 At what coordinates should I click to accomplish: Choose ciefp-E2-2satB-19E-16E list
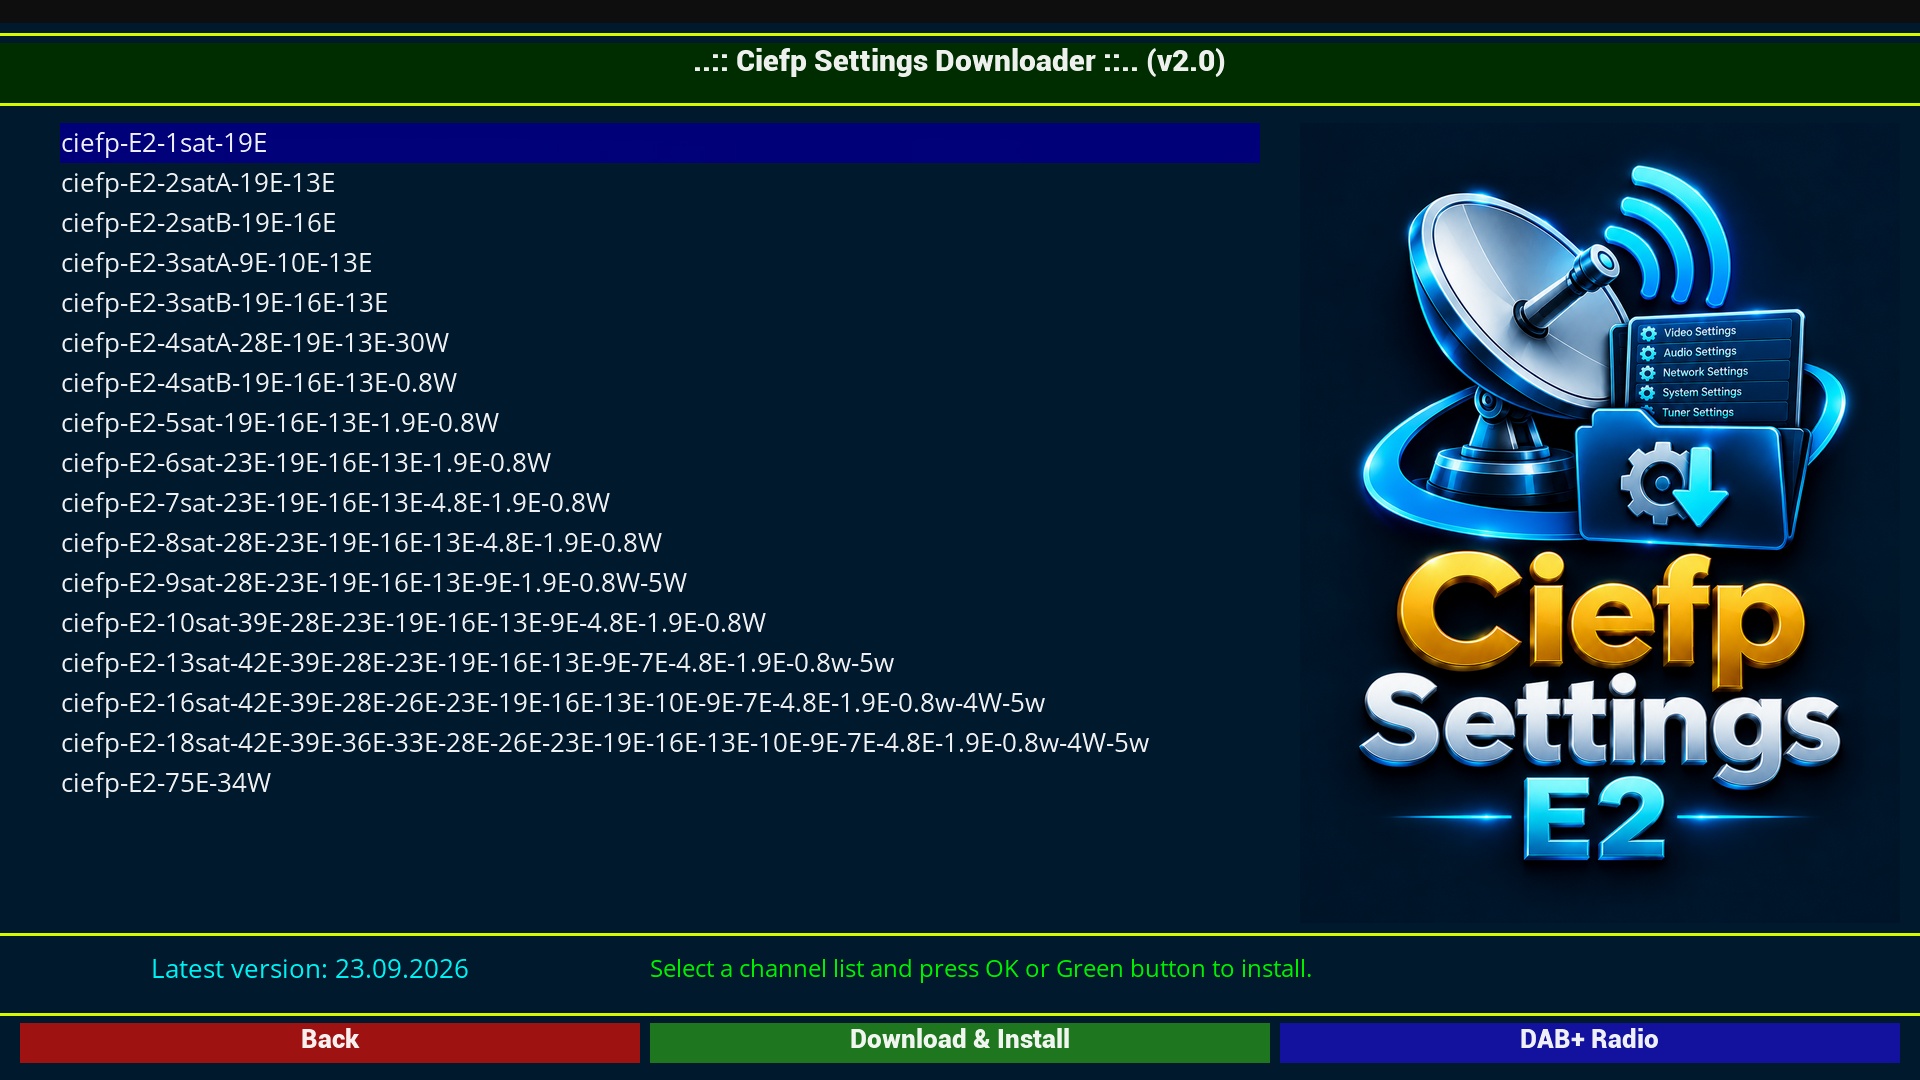(x=660, y=223)
